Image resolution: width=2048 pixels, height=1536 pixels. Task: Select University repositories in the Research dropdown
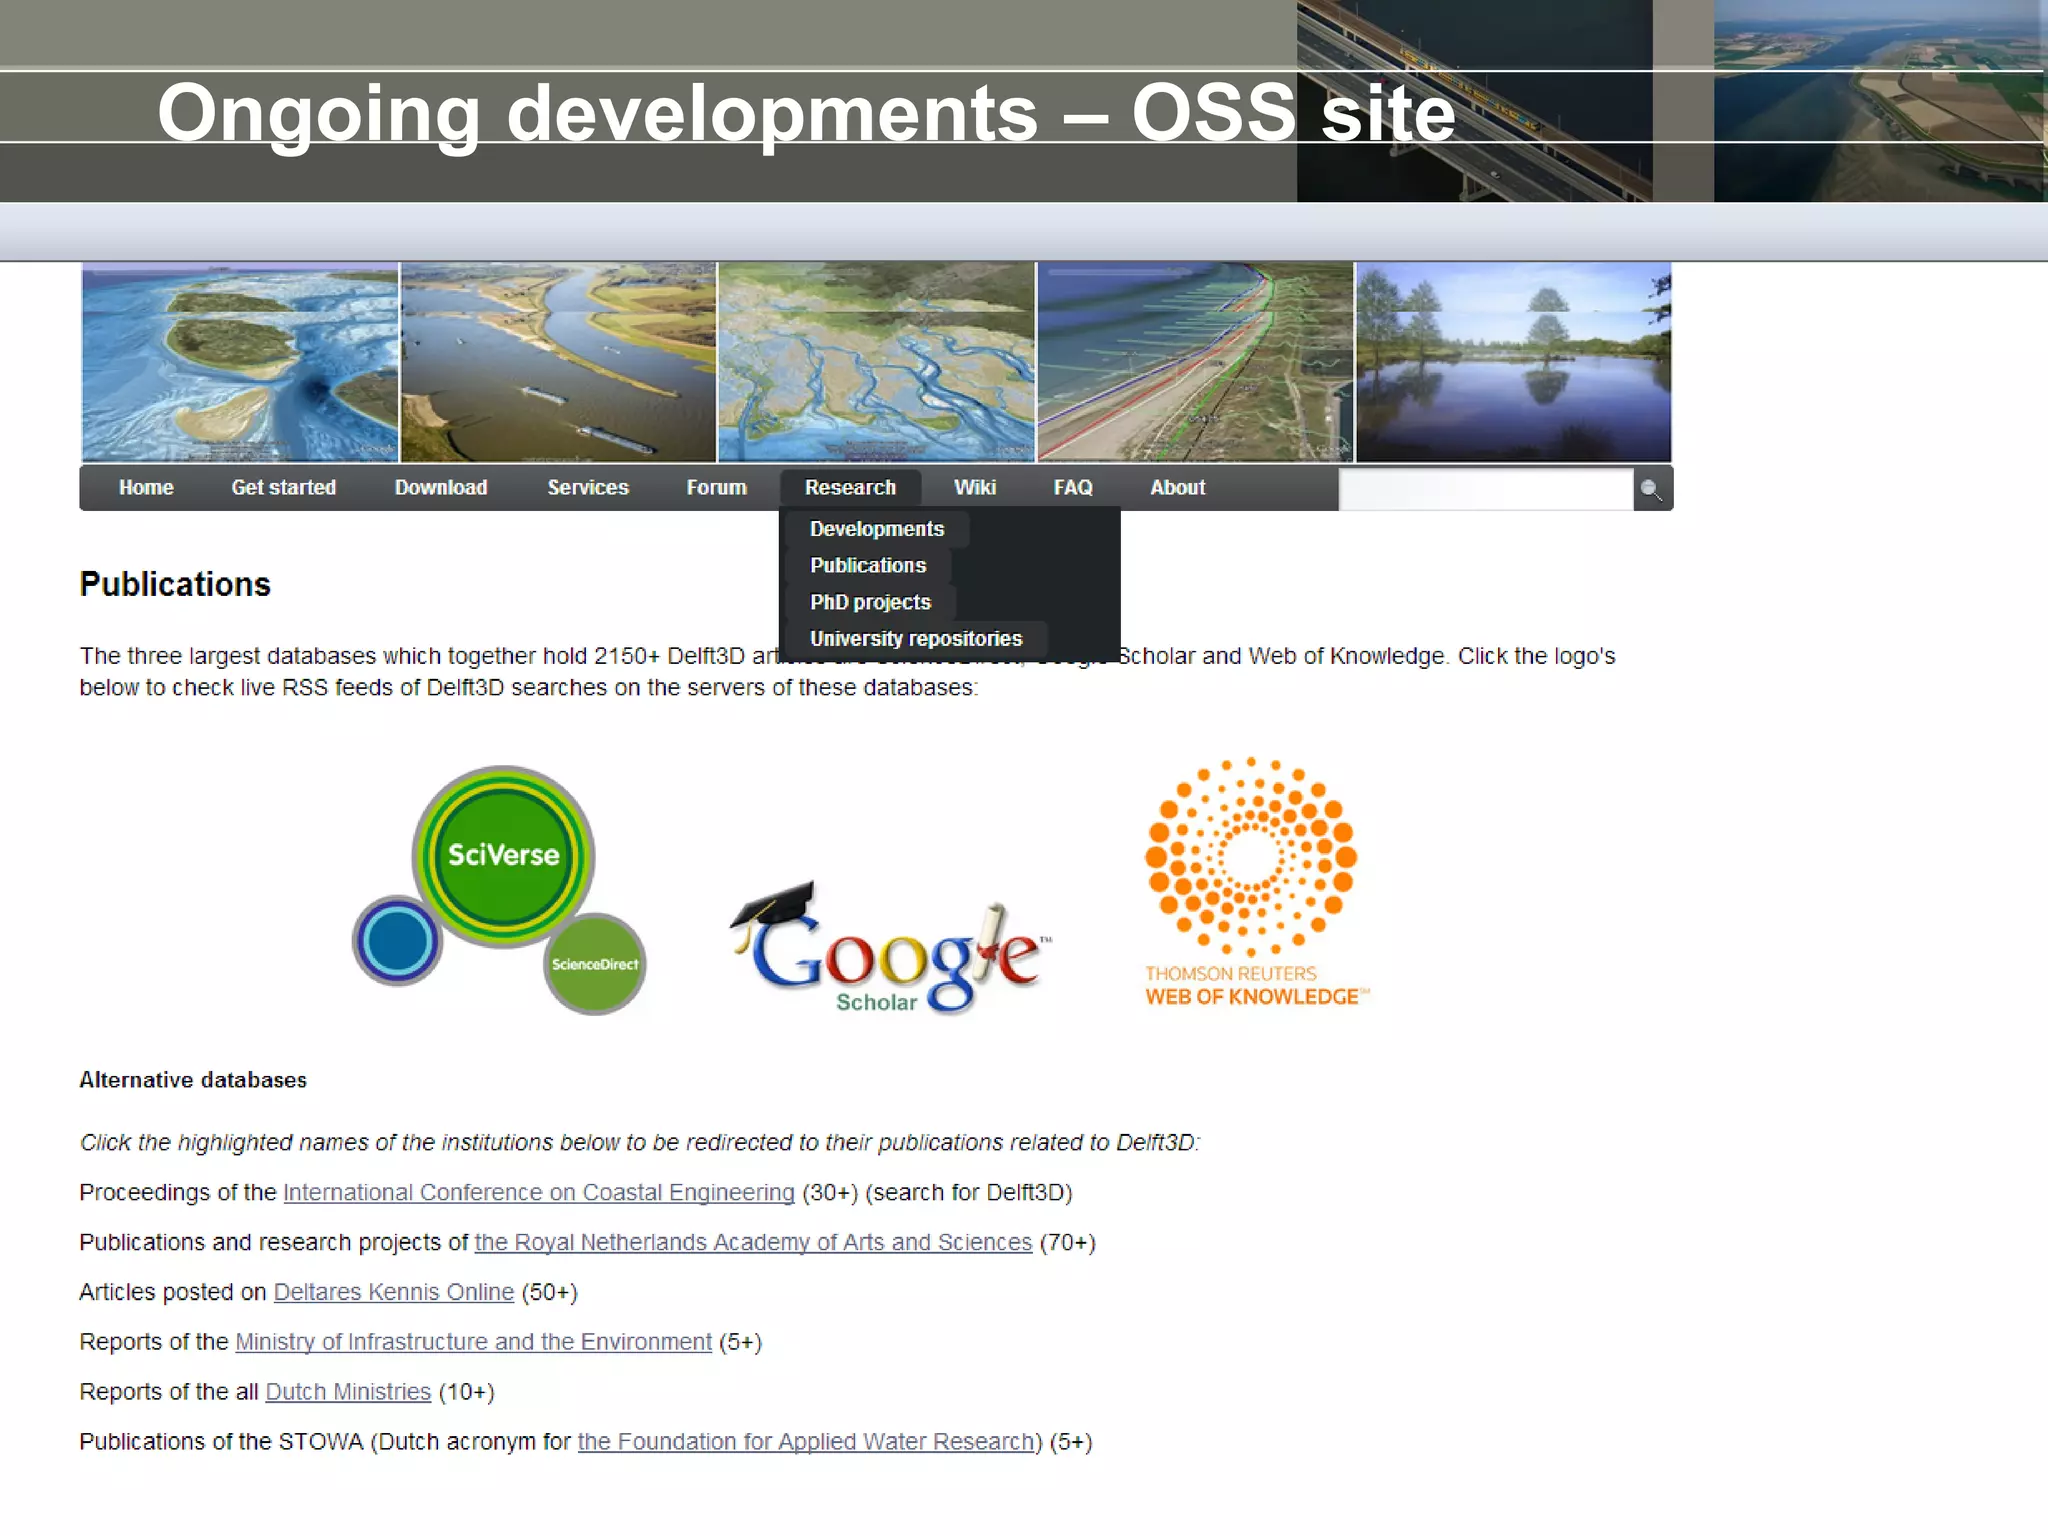(916, 639)
